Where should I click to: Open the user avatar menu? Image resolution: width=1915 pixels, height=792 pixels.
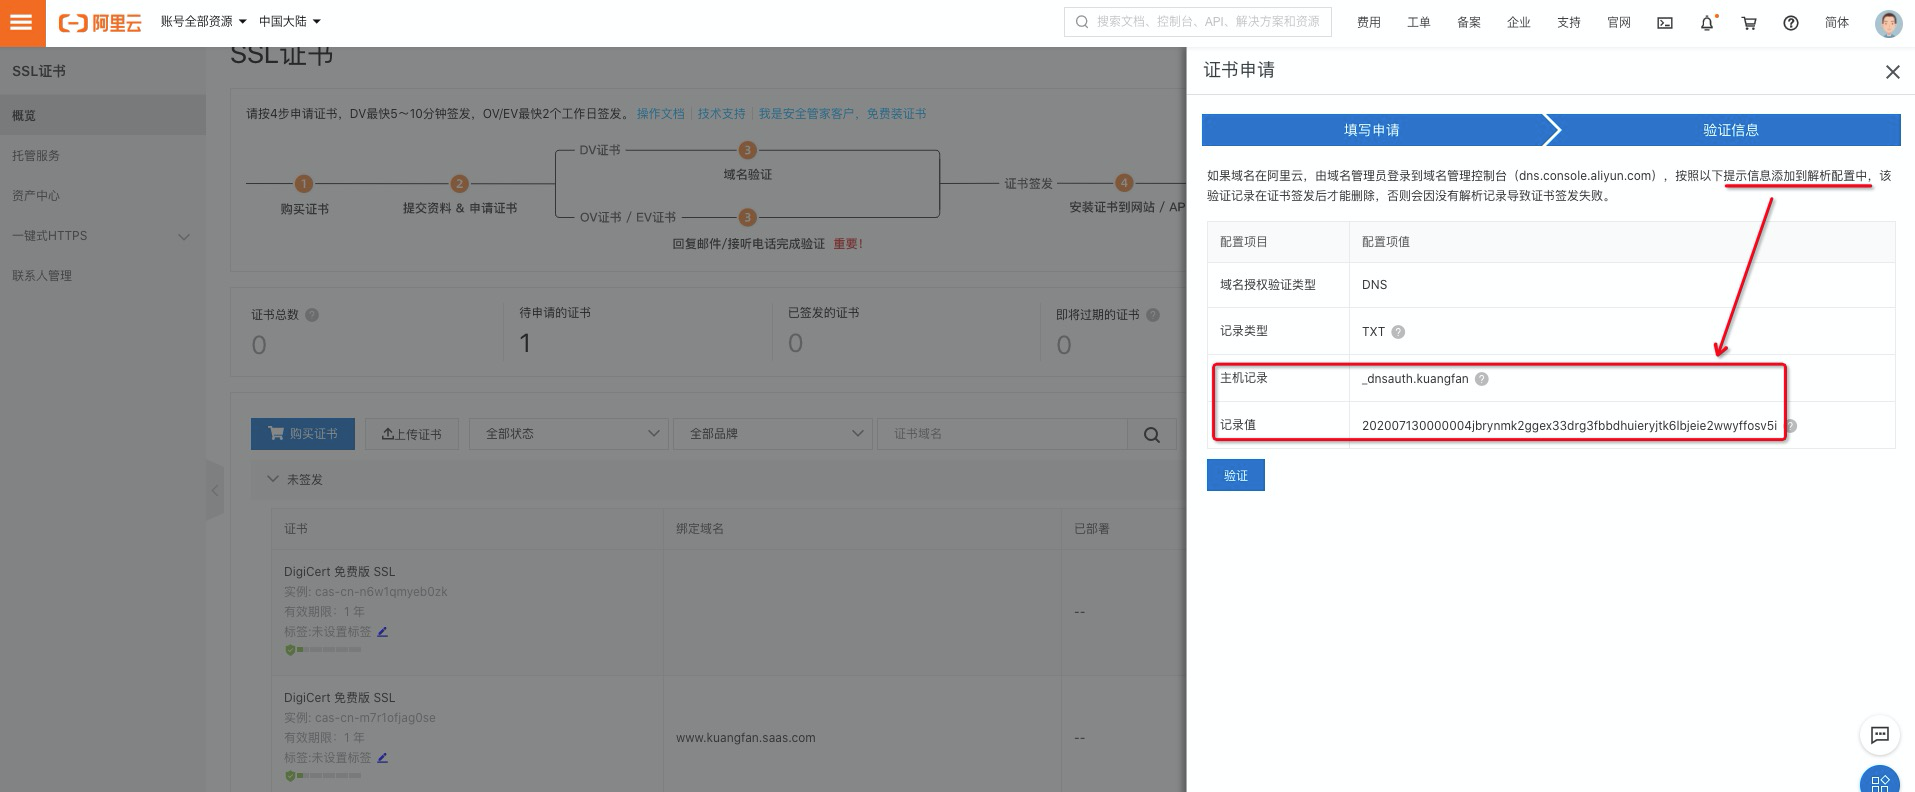[x=1888, y=23]
